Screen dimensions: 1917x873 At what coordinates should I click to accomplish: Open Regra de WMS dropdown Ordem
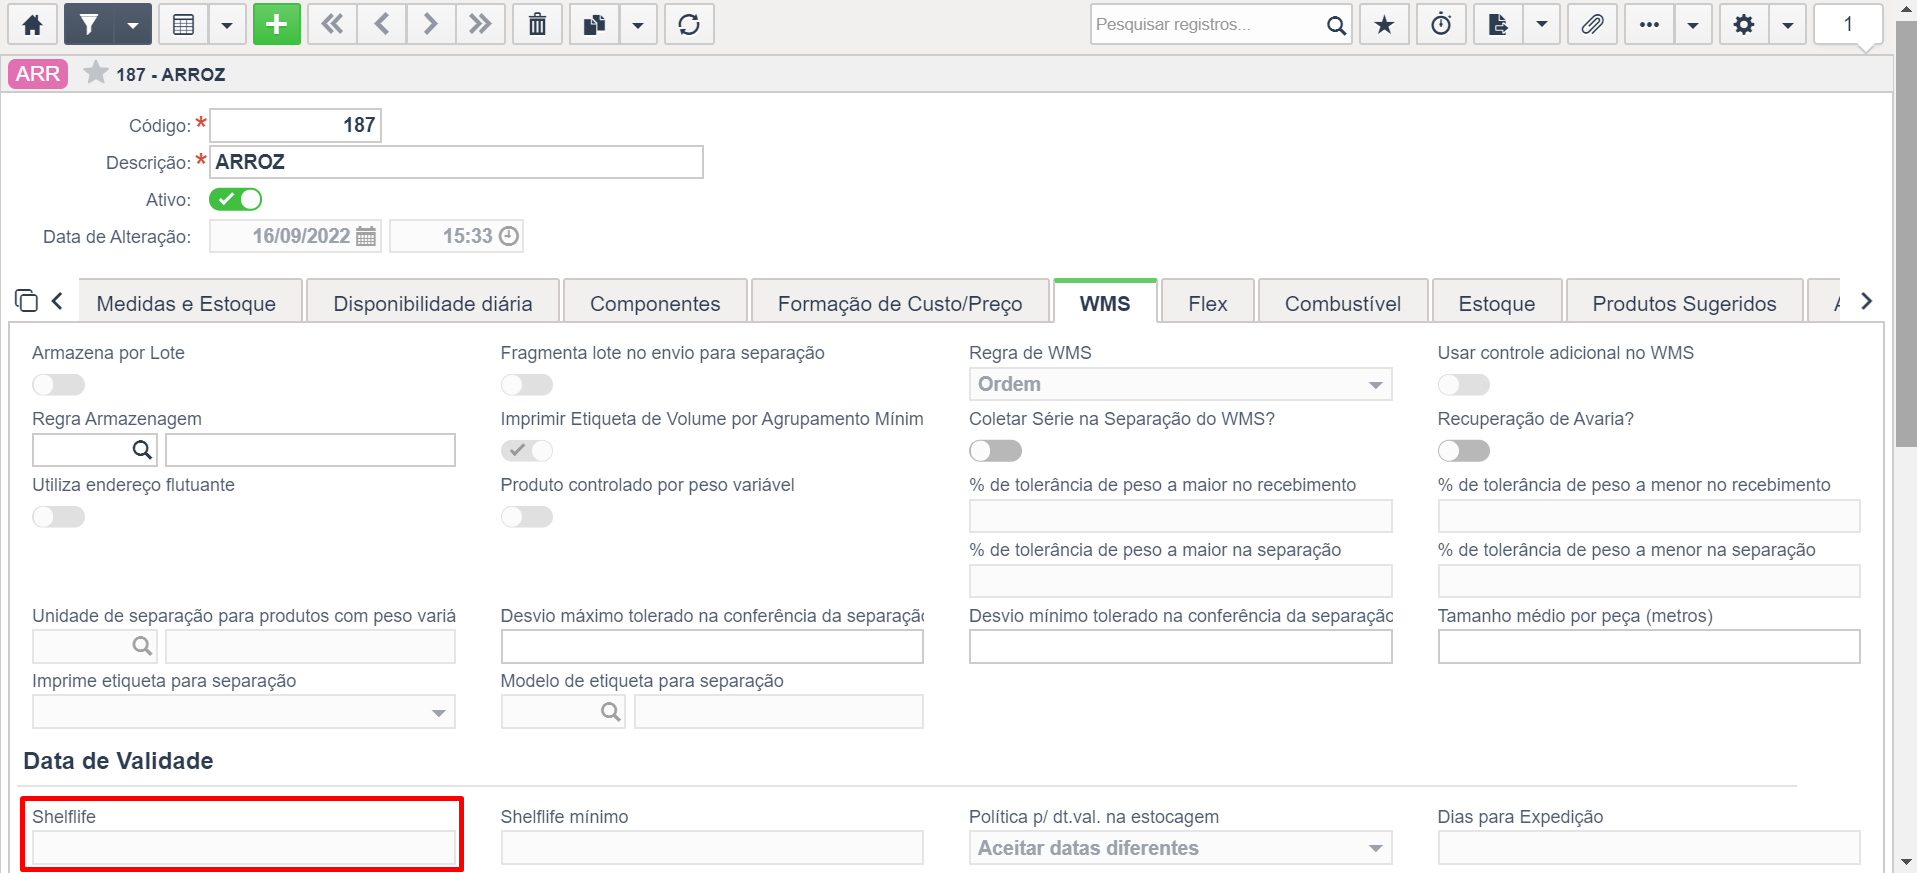pos(1180,384)
